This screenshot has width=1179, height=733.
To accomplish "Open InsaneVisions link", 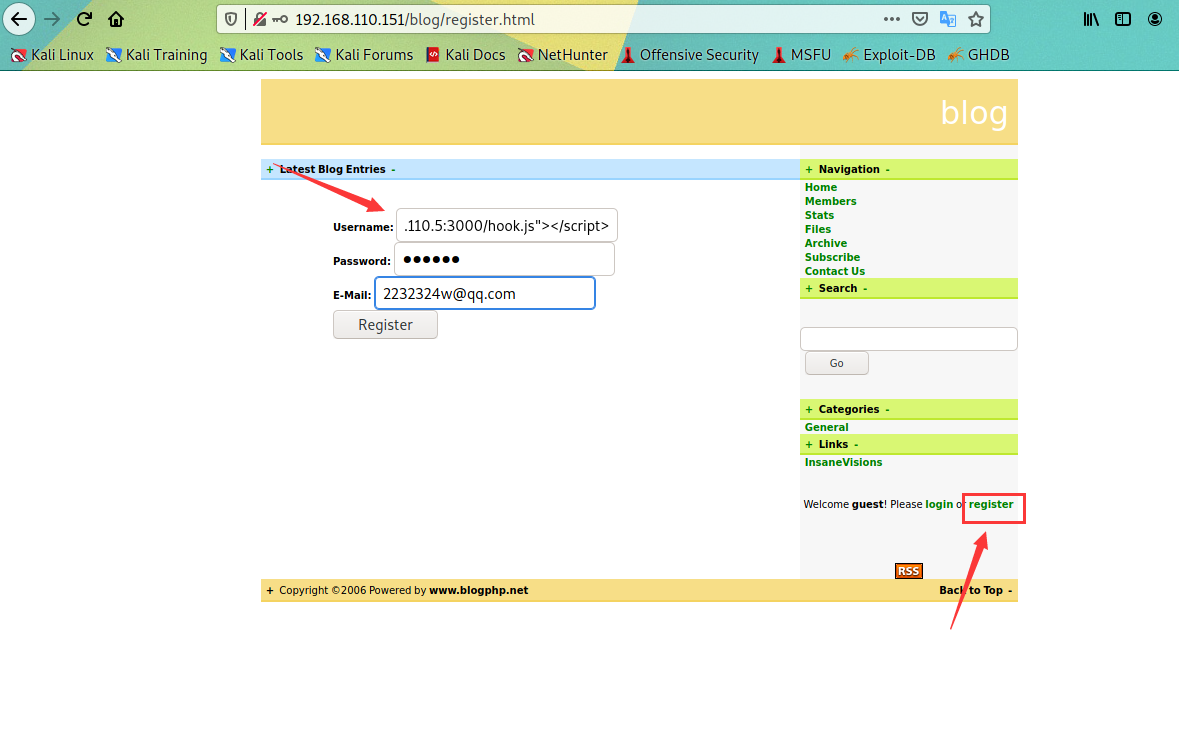I will (843, 462).
